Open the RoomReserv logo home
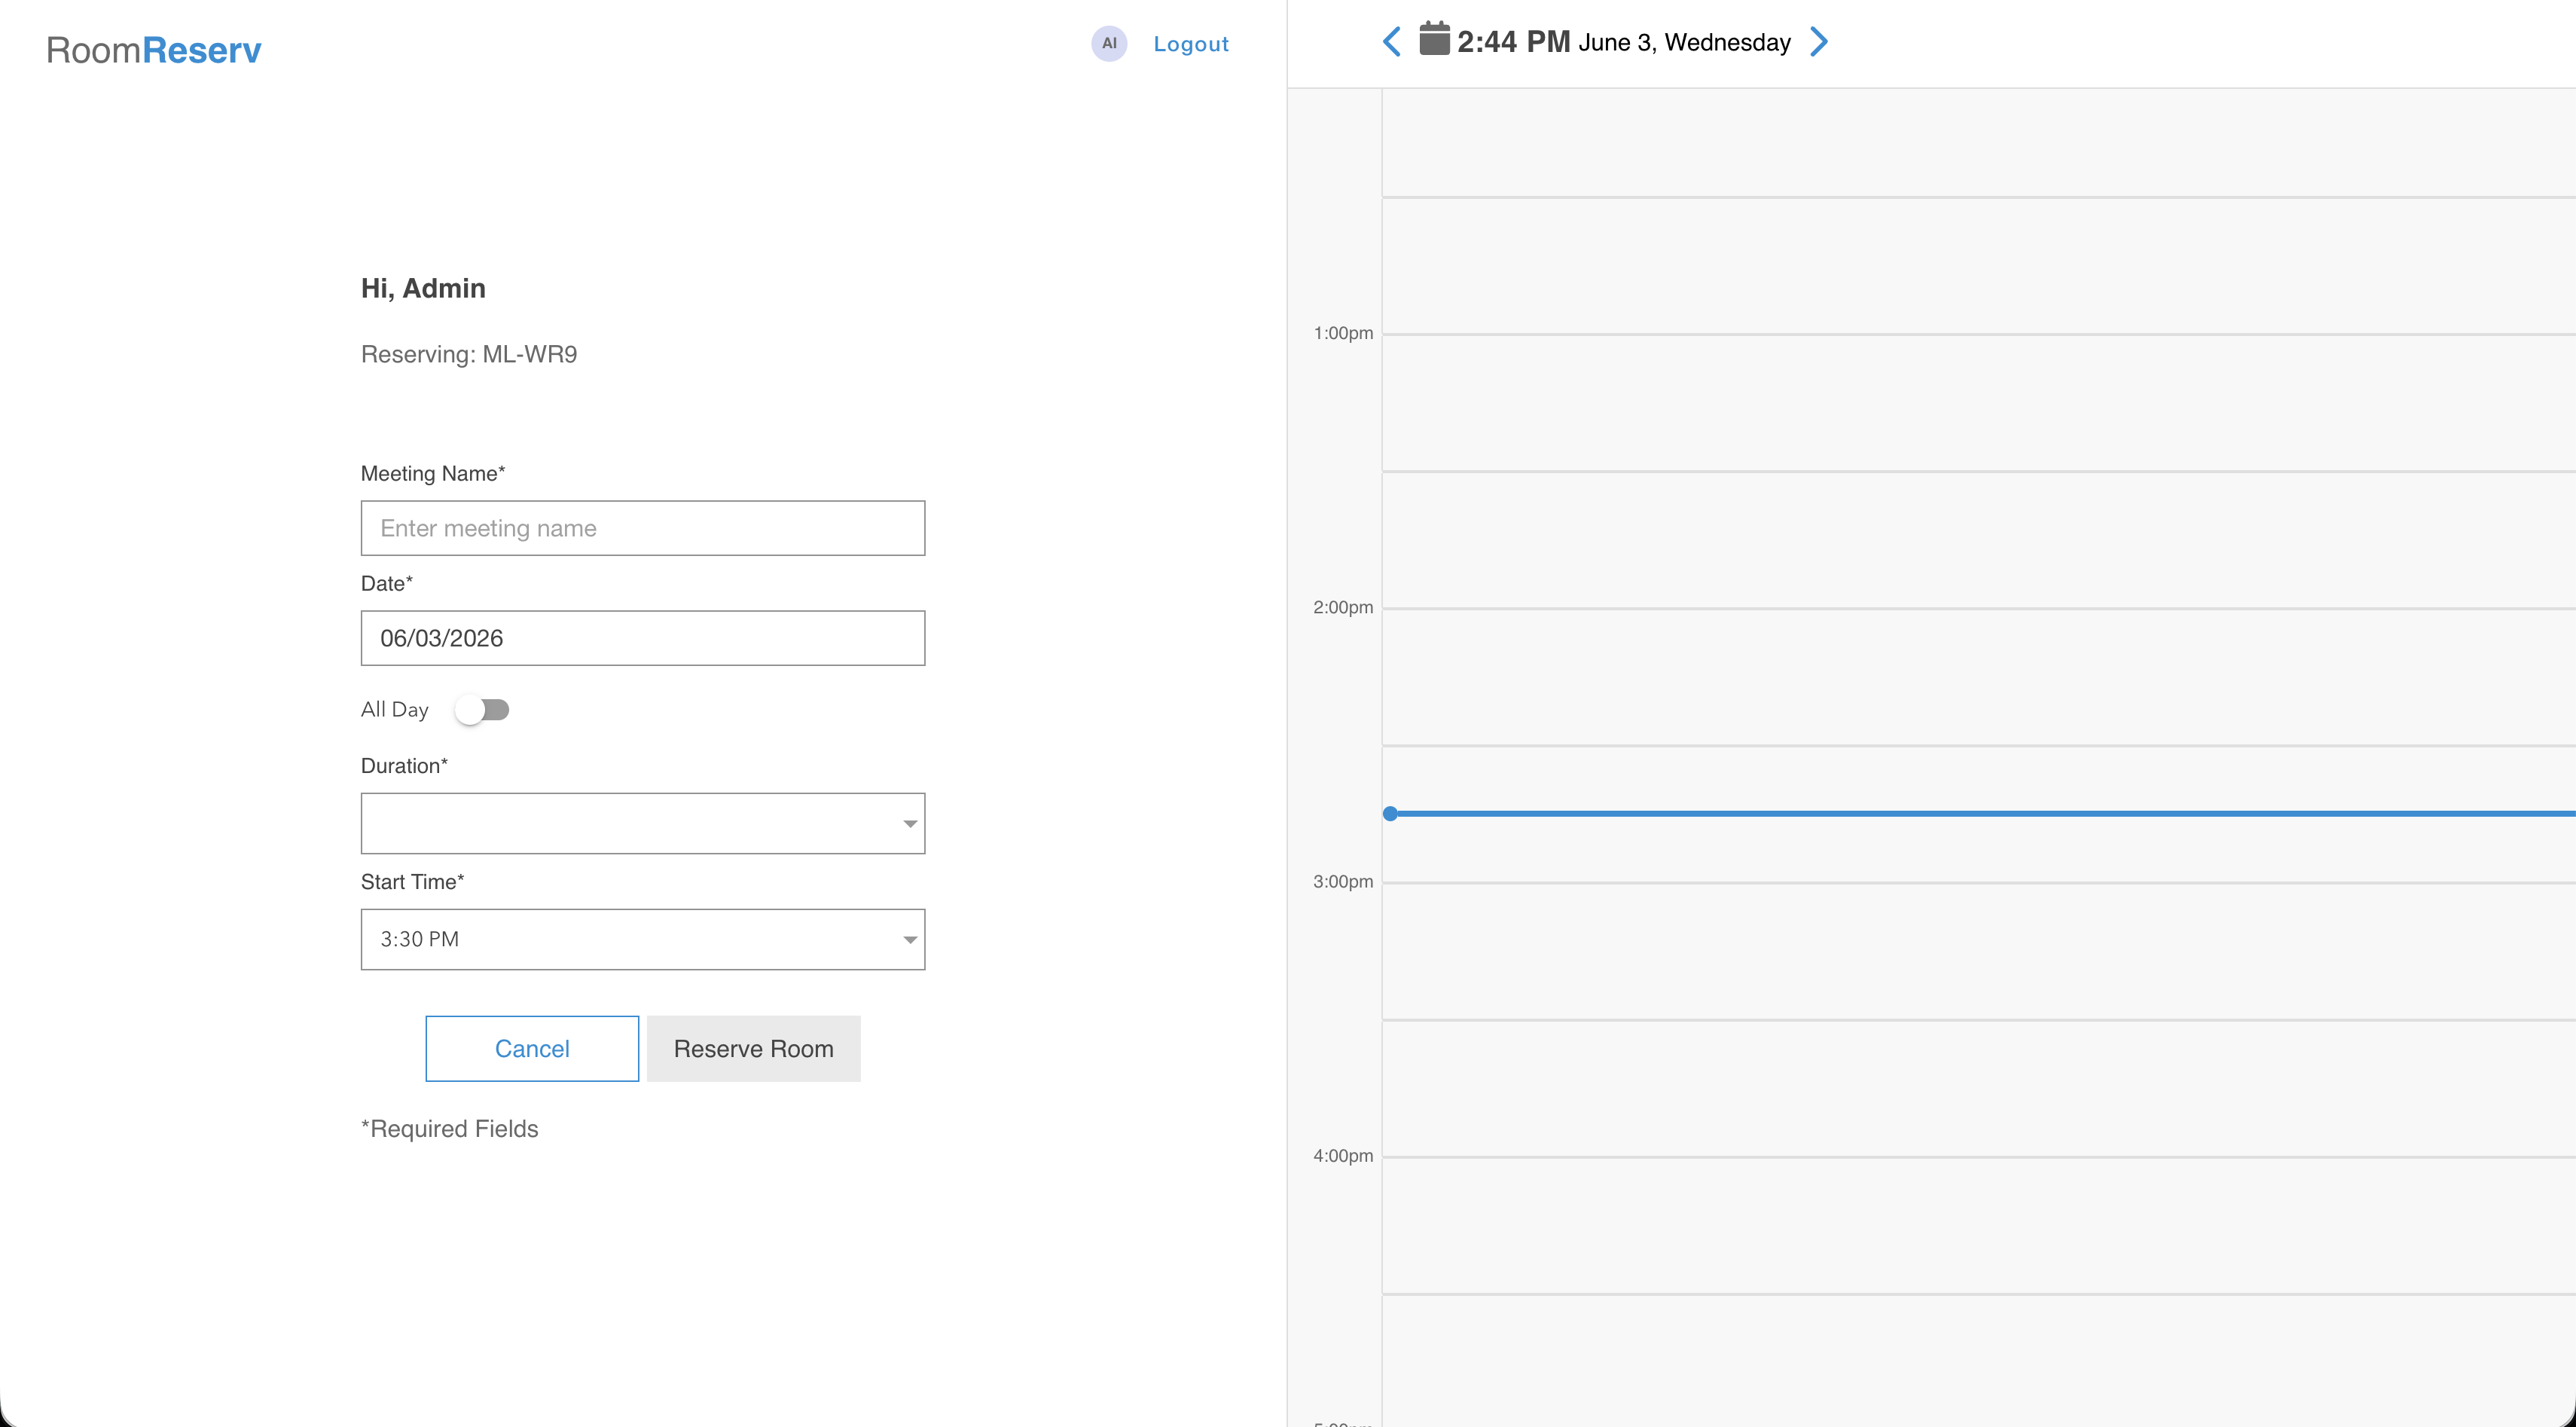Image resolution: width=2576 pixels, height=1427 pixels. click(154, 50)
